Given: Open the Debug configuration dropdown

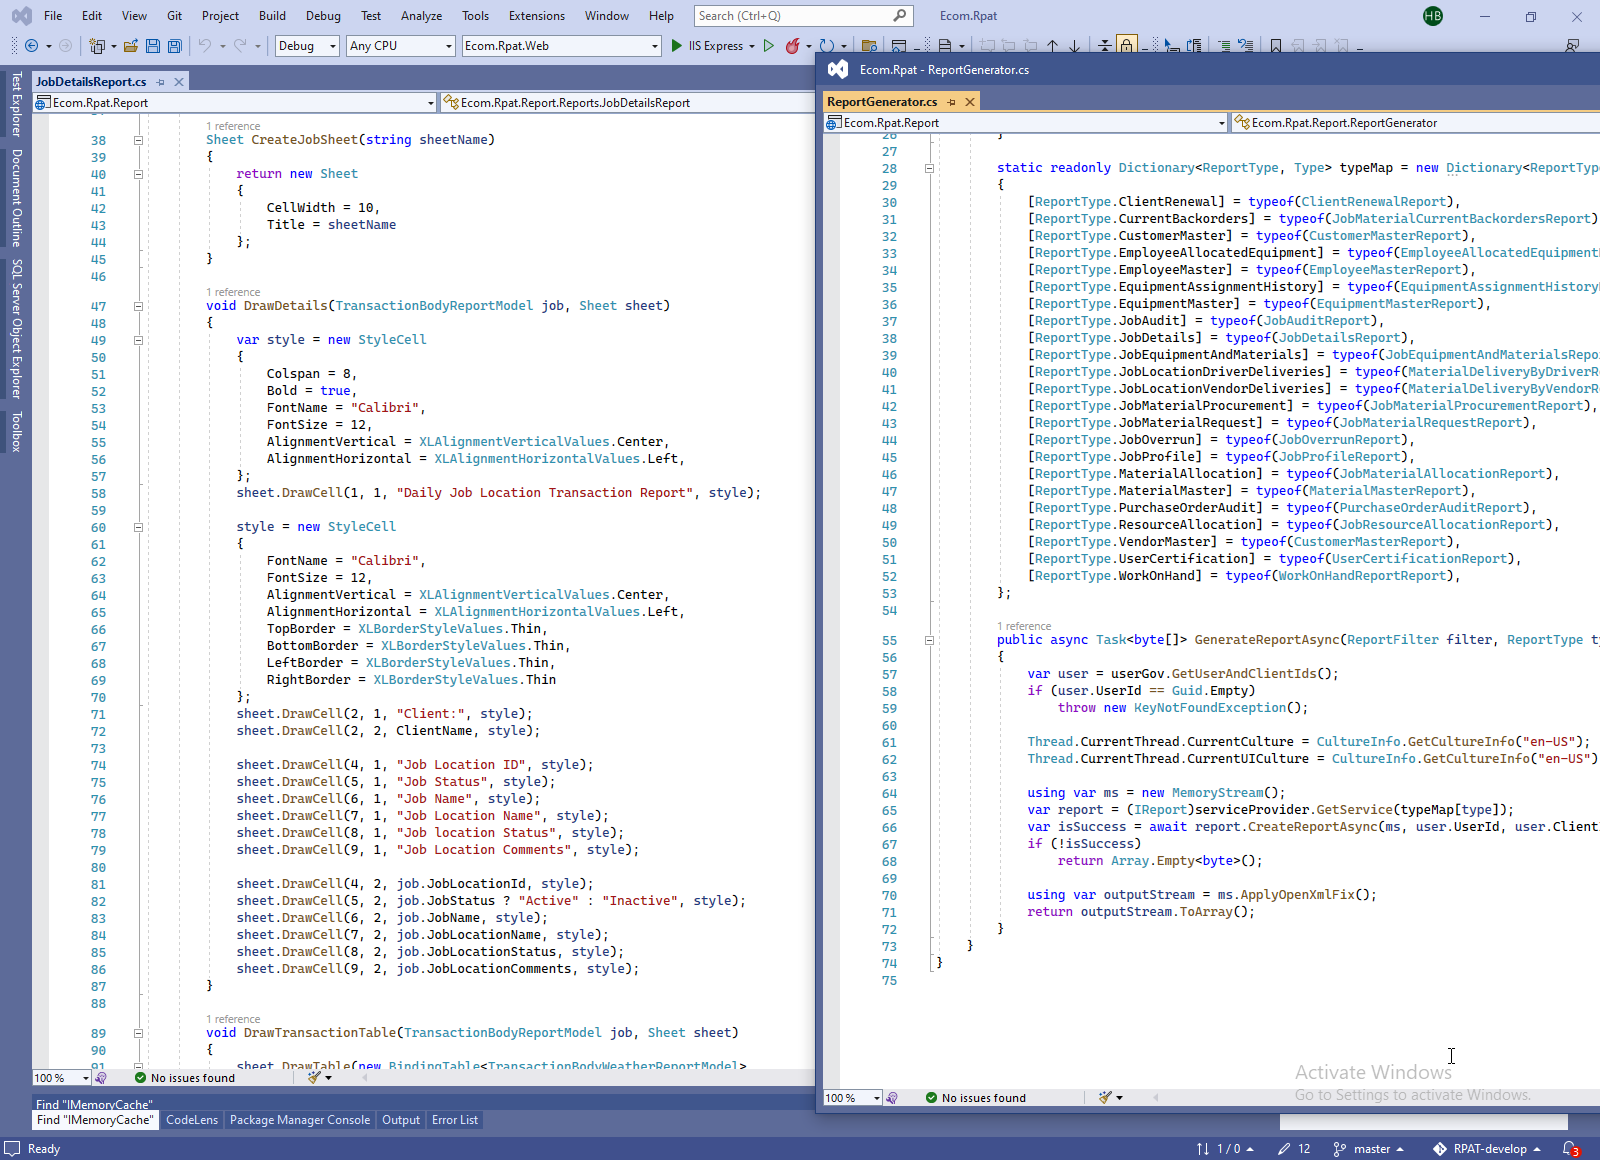Looking at the screenshot, I should click(x=307, y=46).
